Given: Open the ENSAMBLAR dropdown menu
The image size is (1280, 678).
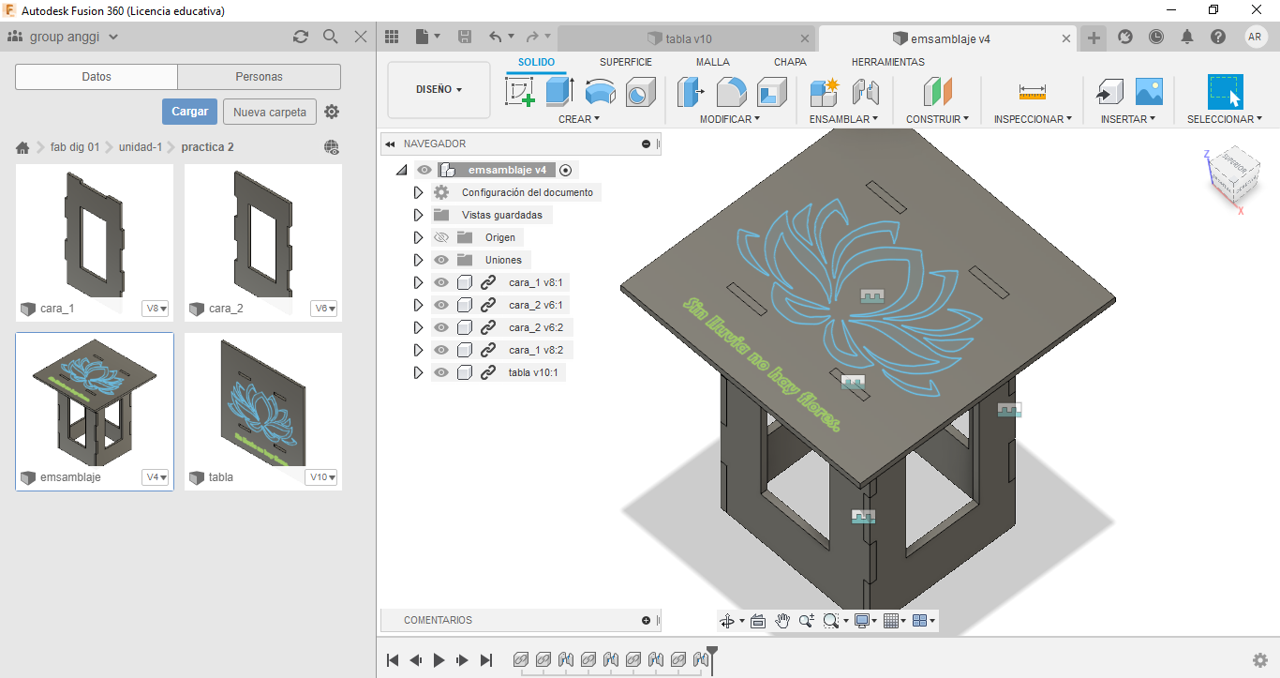Looking at the screenshot, I should [x=844, y=119].
